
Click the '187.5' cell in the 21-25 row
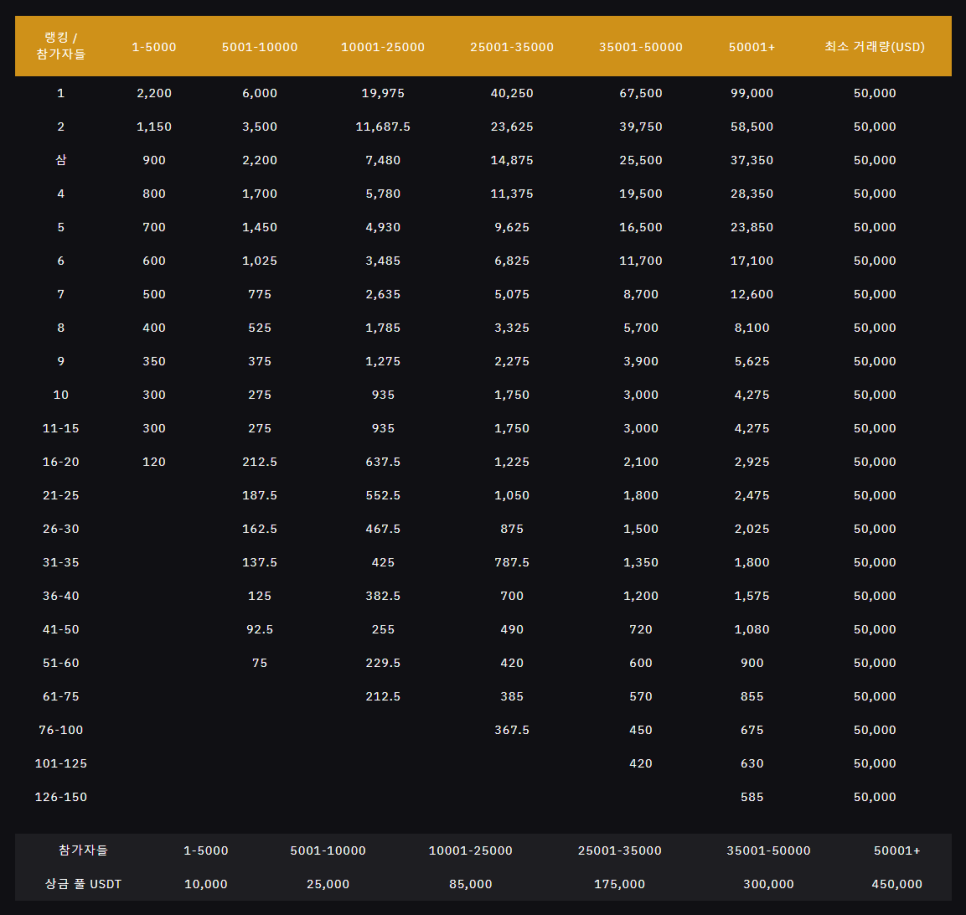[x=259, y=495]
